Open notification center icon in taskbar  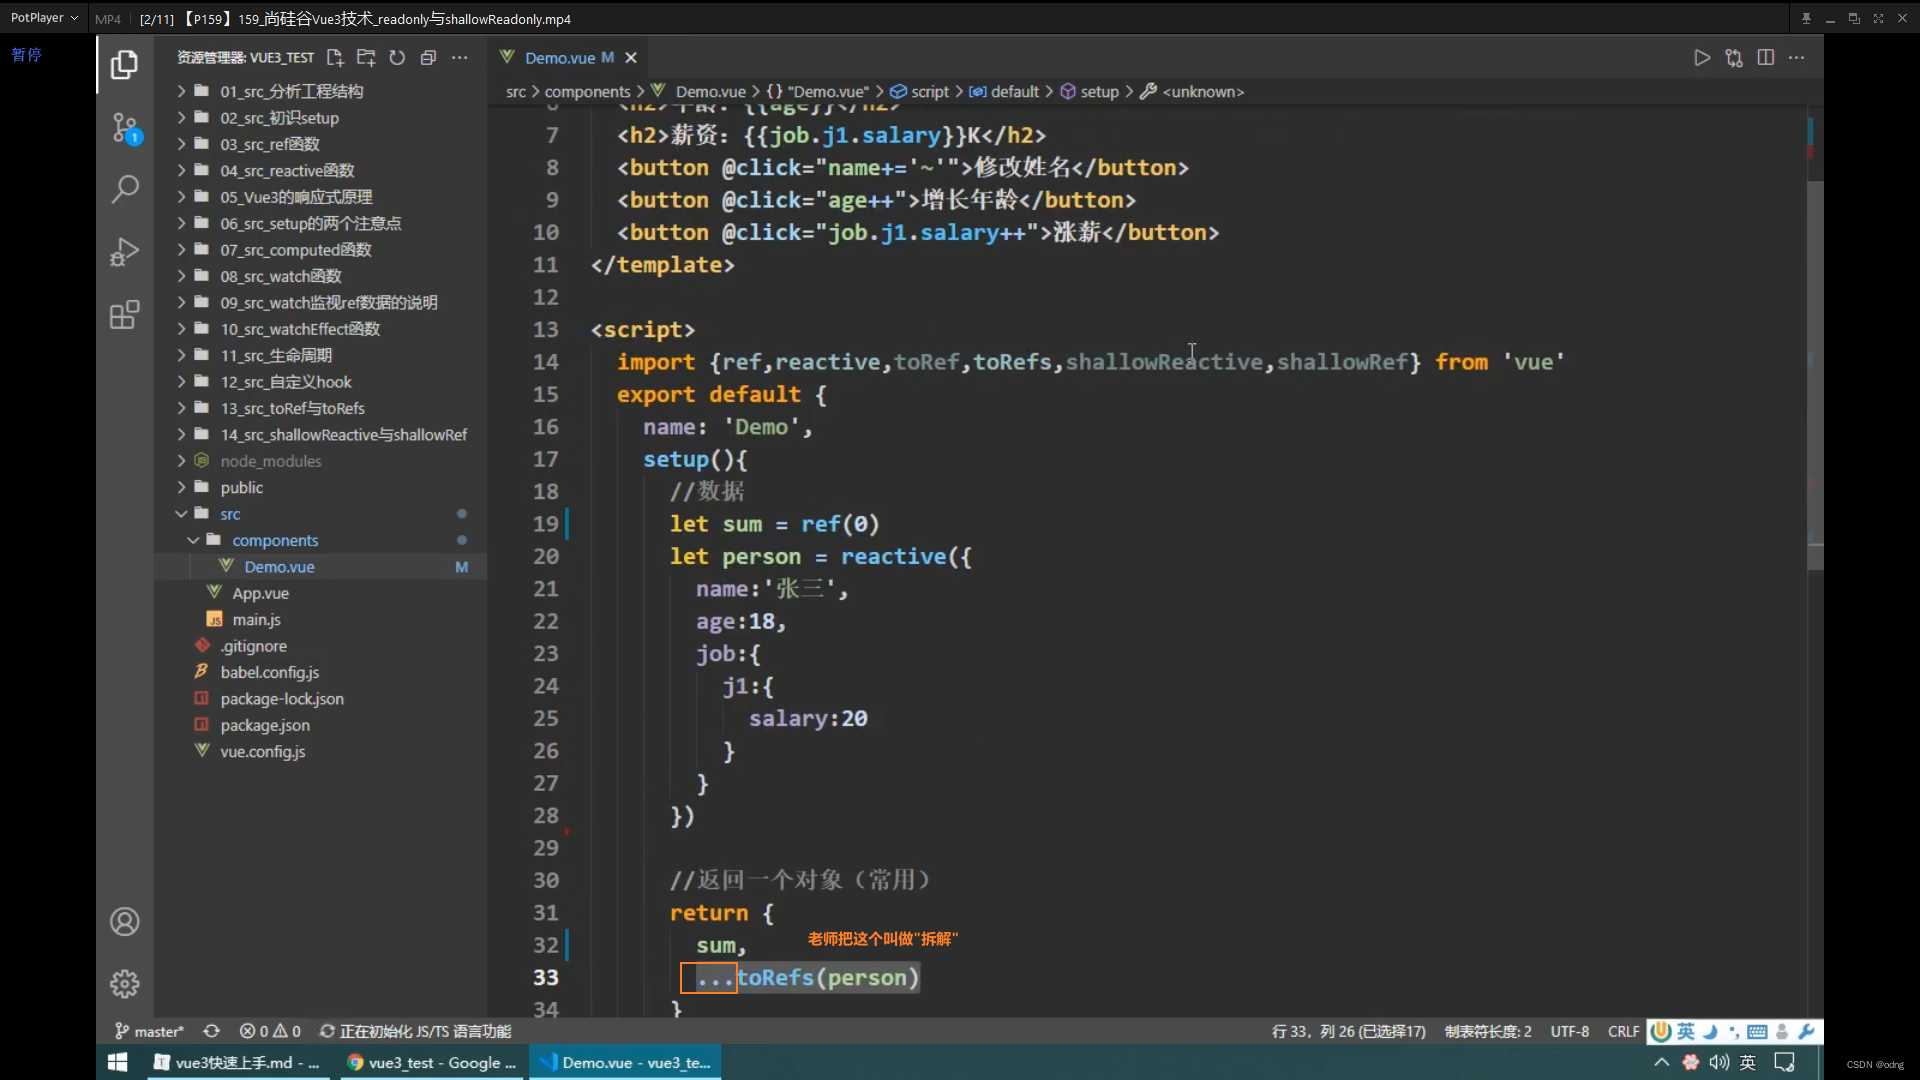pos(1784,1062)
